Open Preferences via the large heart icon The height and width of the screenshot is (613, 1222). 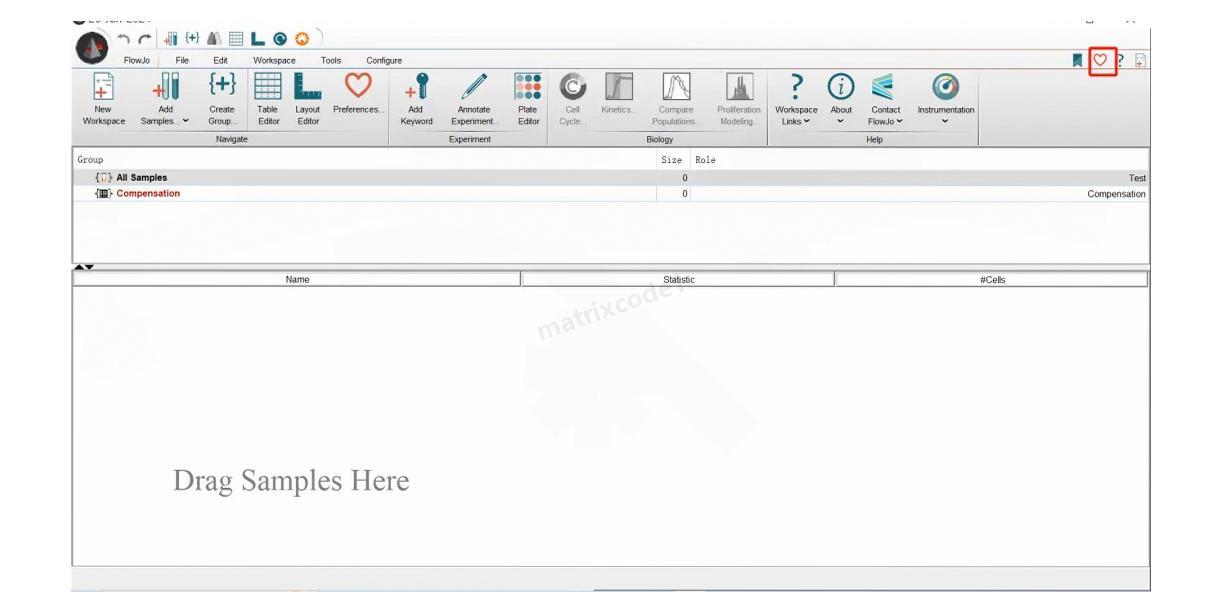point(357,86)
